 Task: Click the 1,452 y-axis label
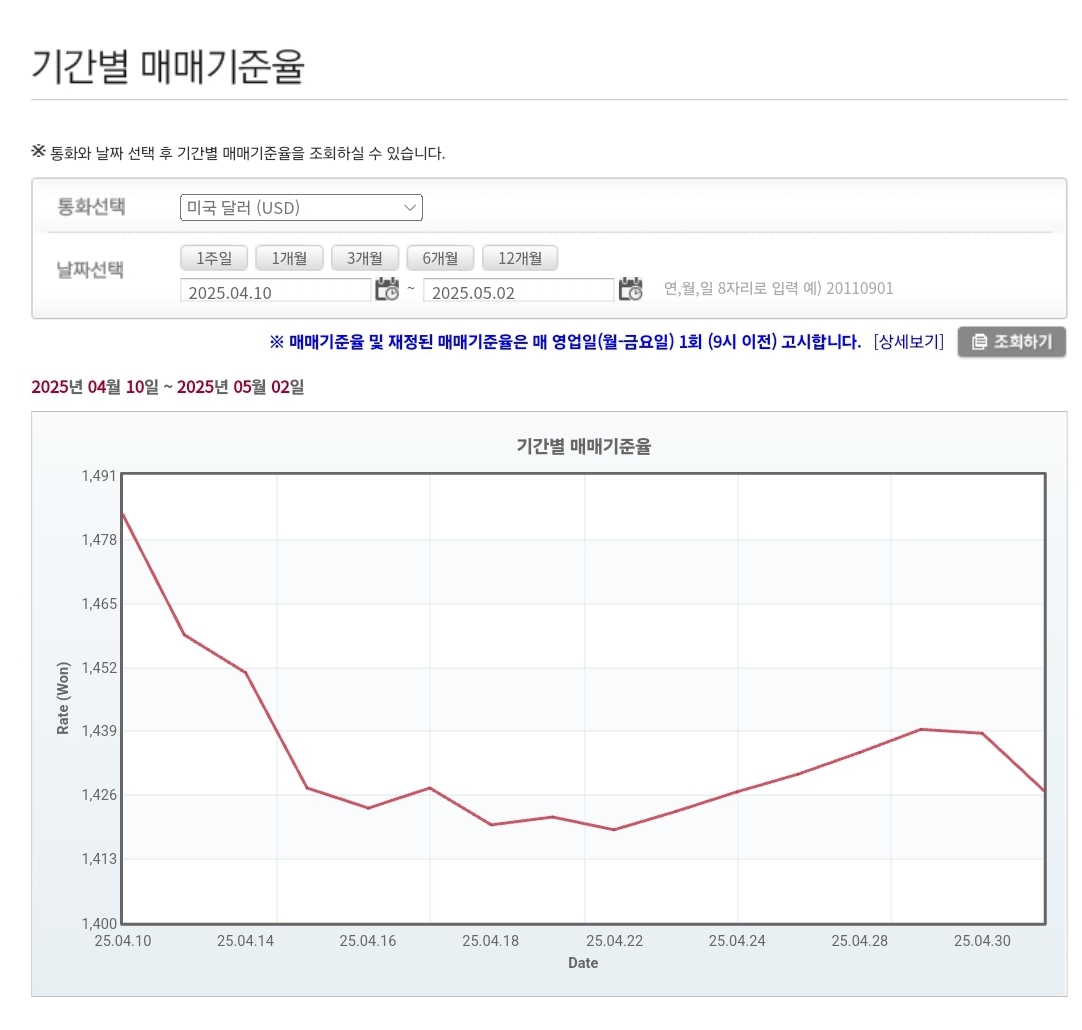[99, 668]
